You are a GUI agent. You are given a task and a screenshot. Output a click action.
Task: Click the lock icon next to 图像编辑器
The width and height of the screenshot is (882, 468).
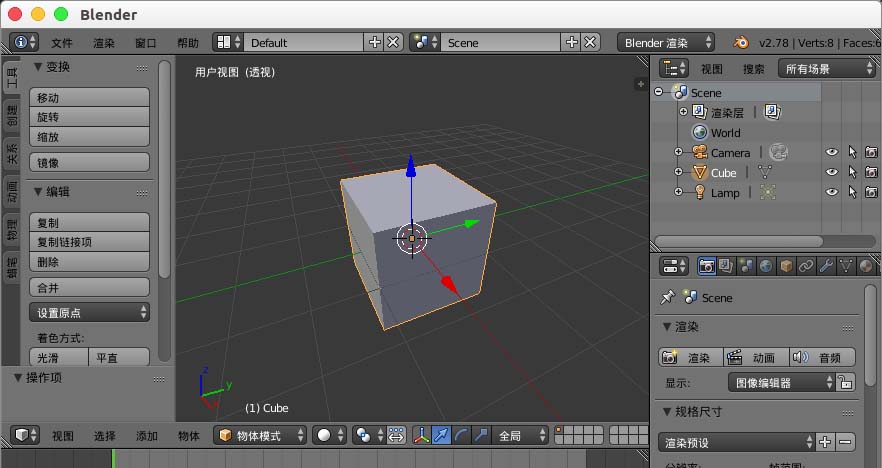[845, 382]
